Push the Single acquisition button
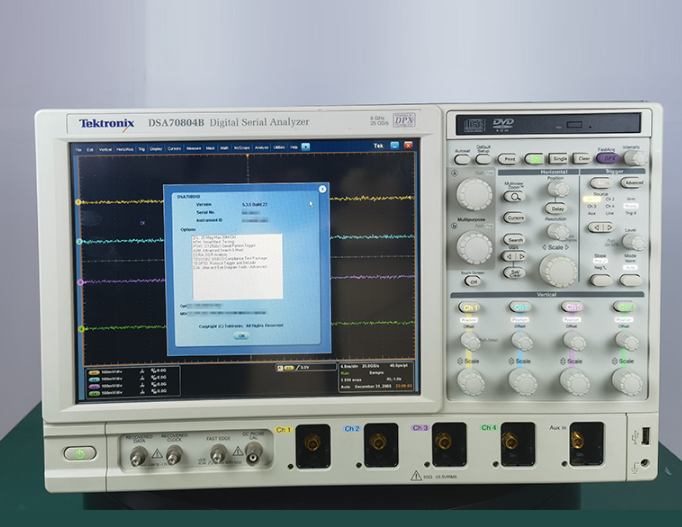 [x=559, y=159]
